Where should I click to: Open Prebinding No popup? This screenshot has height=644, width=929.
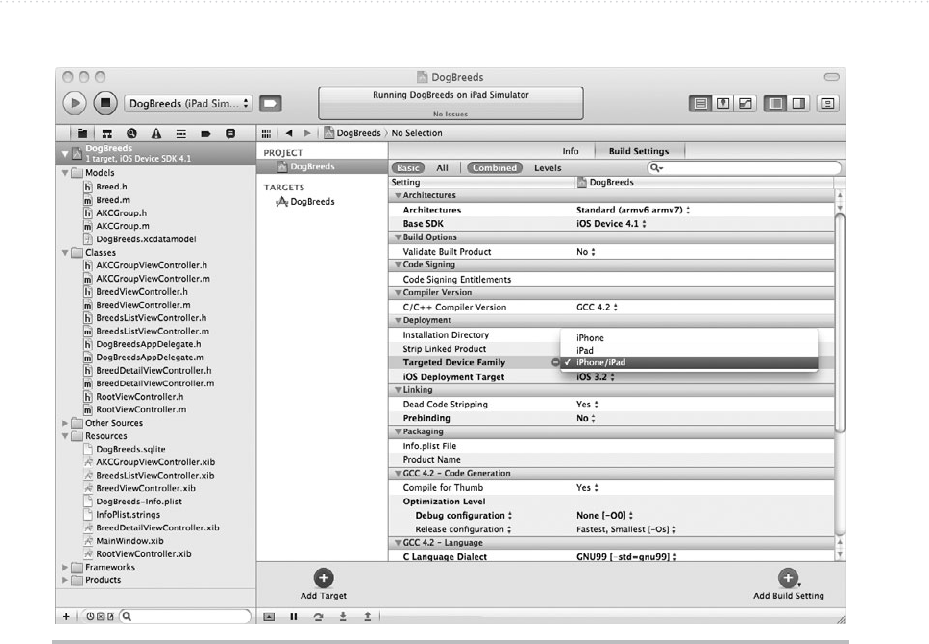(x=586, y=418)
